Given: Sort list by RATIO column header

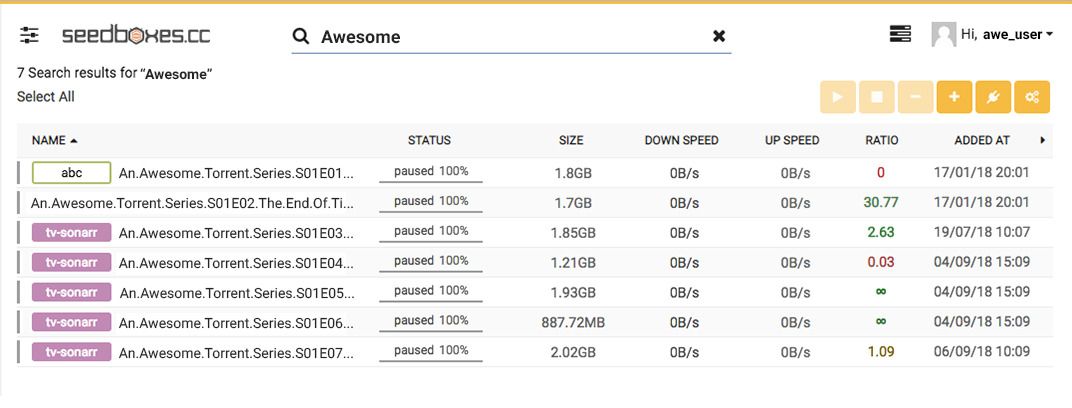Looking at the screenshot, I should point(882,140).
